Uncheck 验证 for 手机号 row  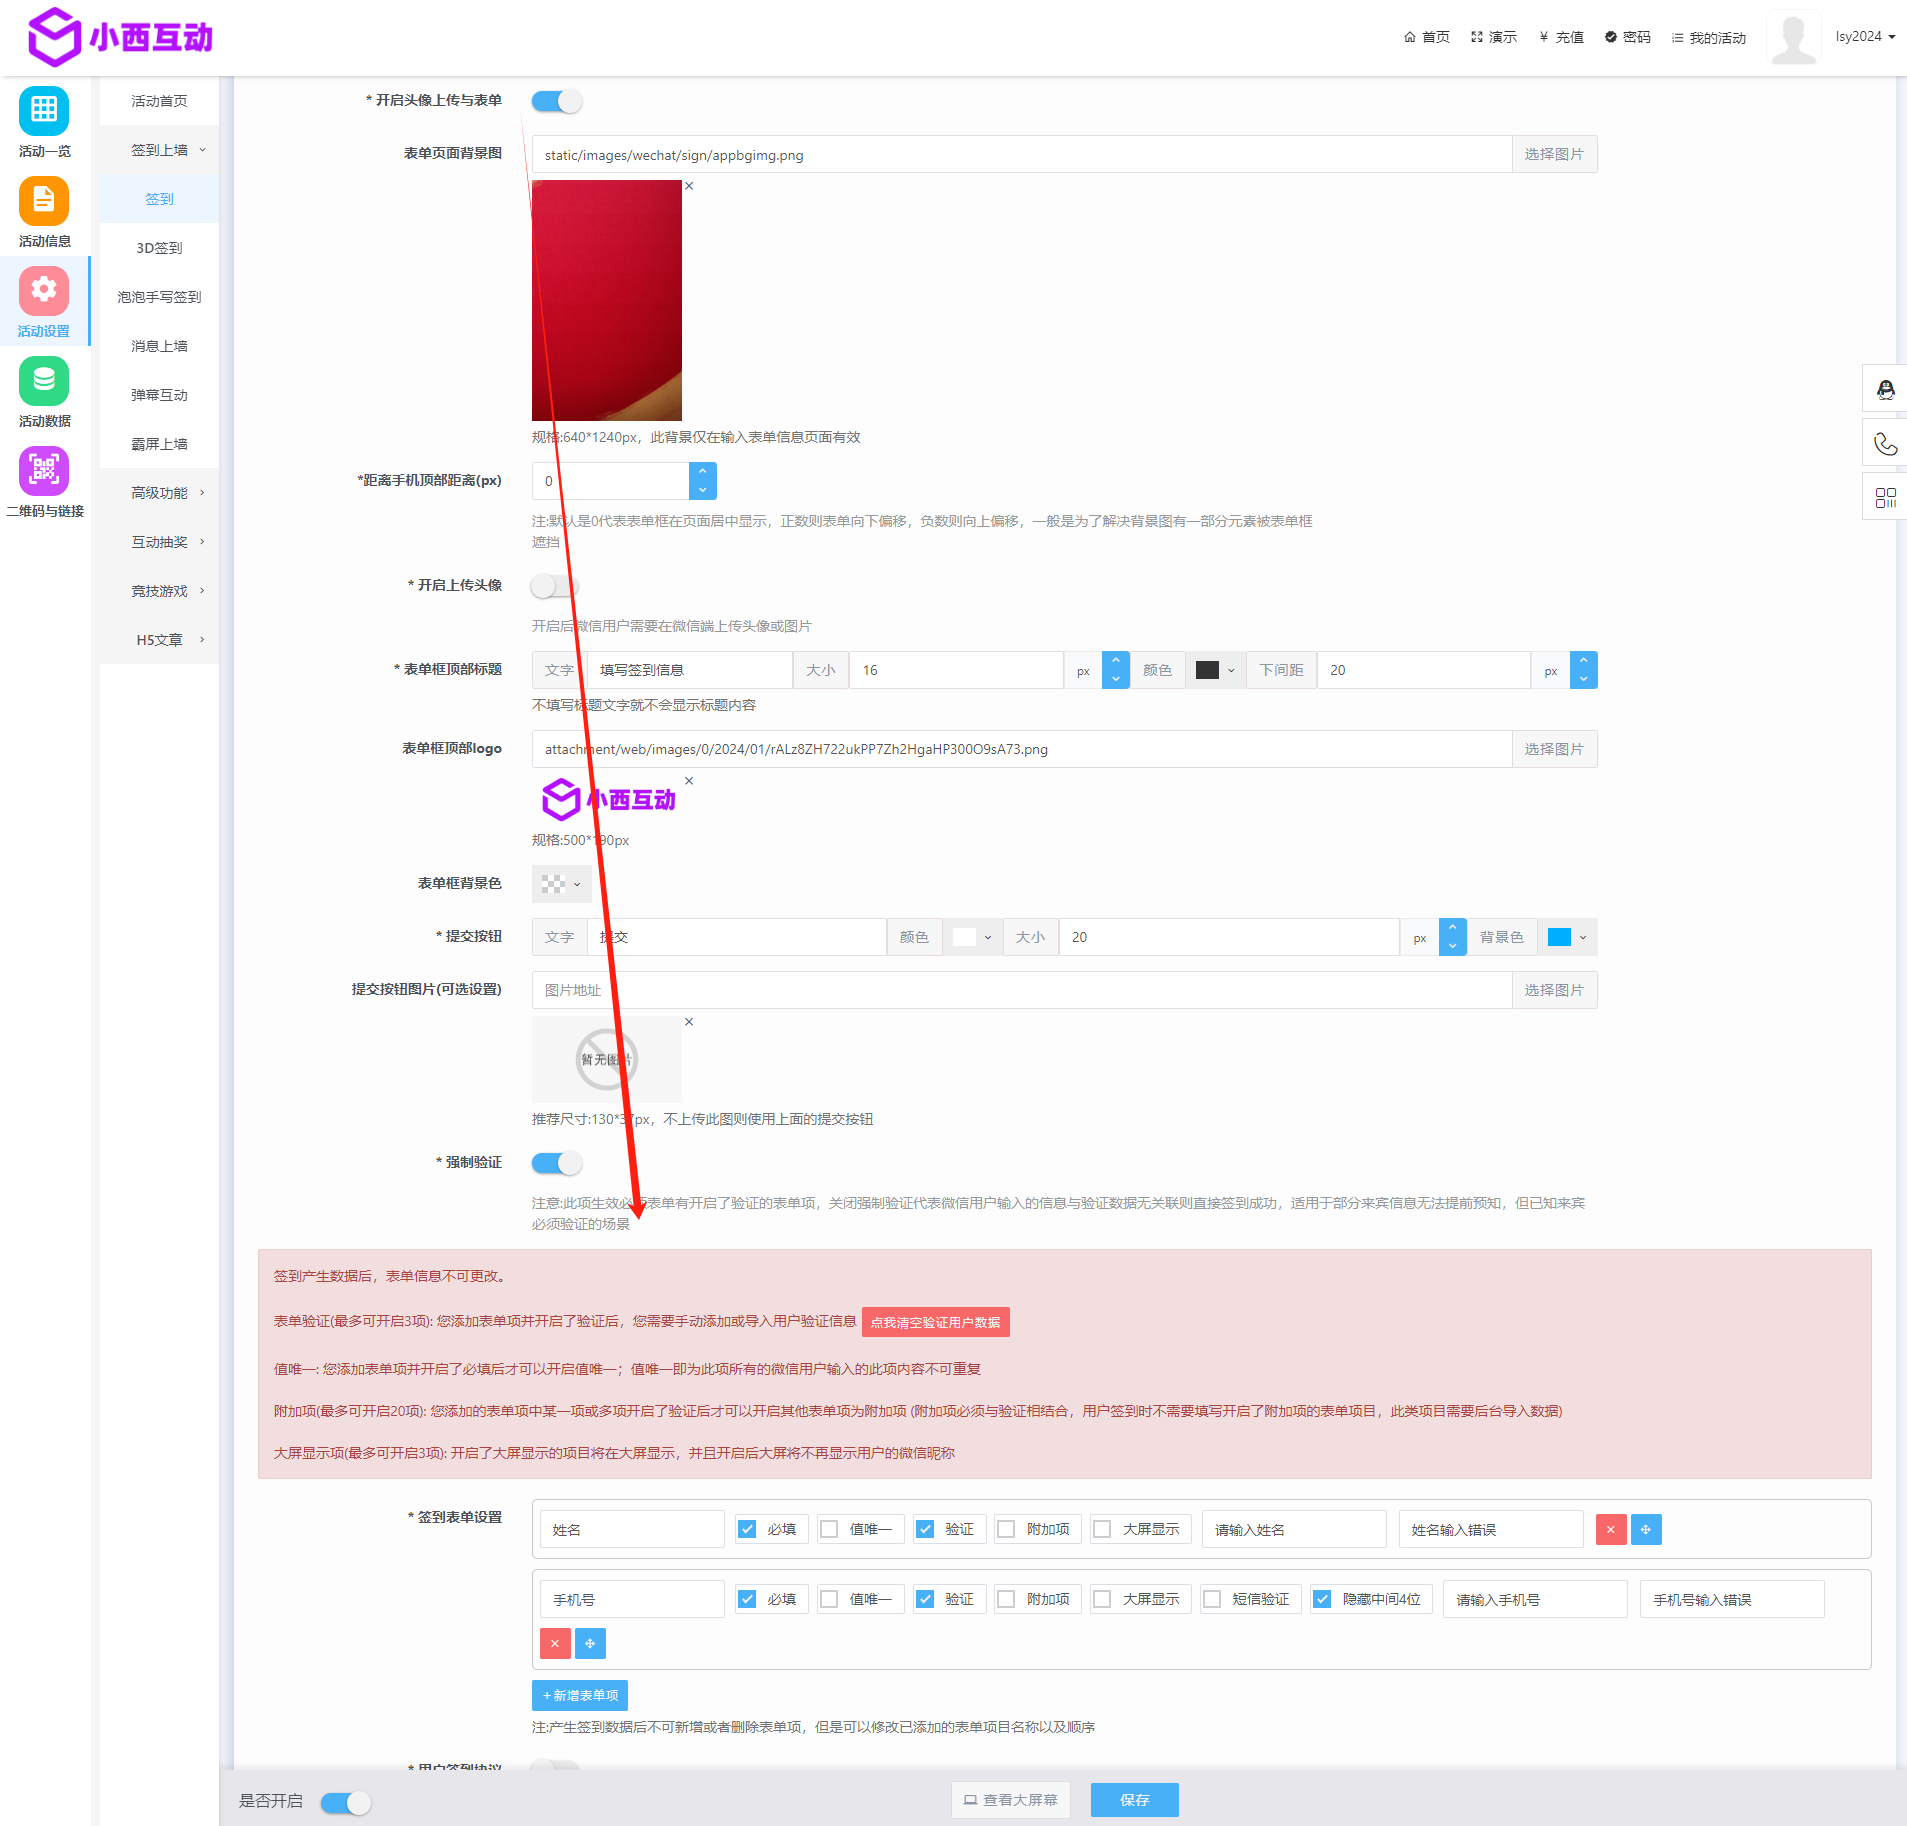coord(925,1599)
